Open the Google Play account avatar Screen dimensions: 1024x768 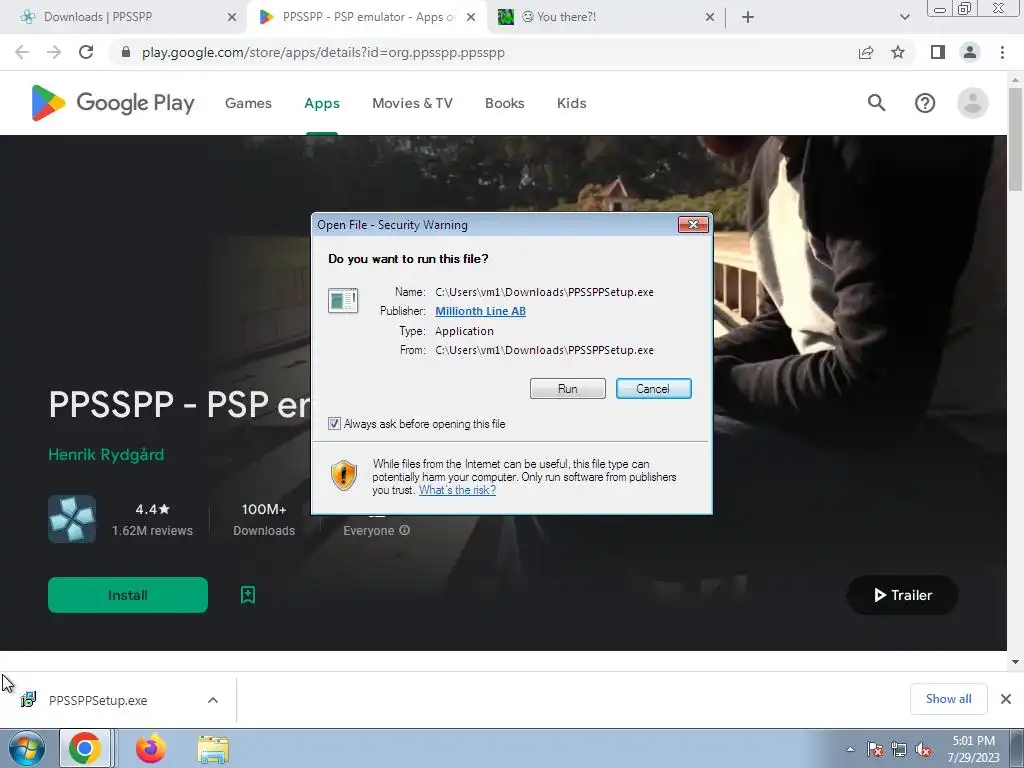click(x=972, y=103)
